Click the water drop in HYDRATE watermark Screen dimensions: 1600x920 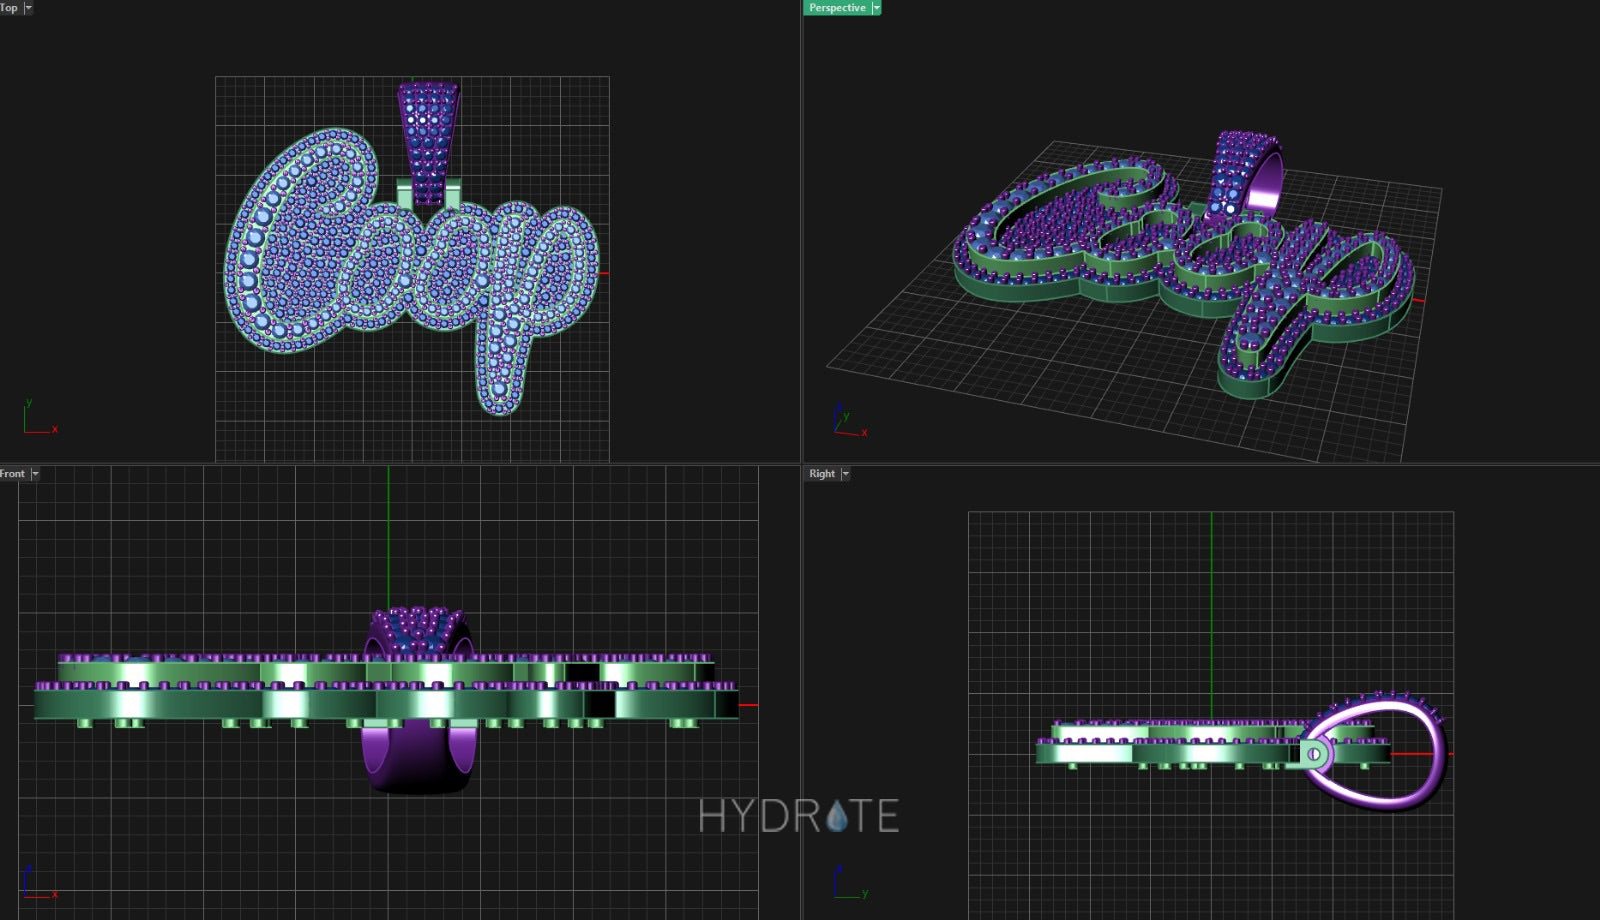point(837,817)
